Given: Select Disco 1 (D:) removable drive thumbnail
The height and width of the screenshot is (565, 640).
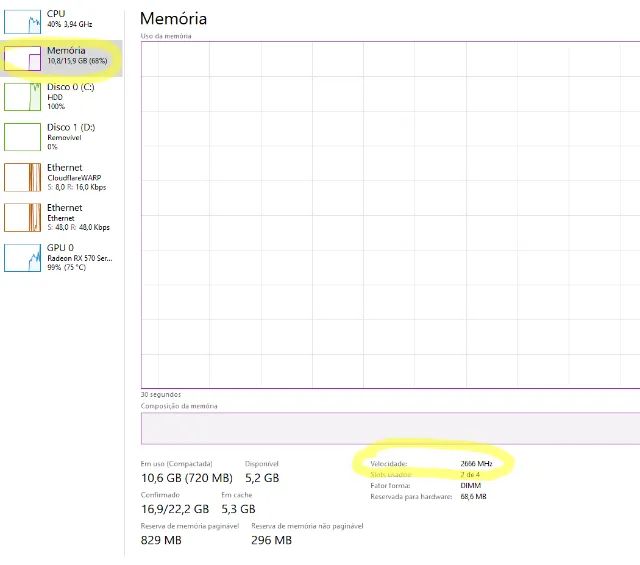Looking at the screenshot, I should (22, 137).
